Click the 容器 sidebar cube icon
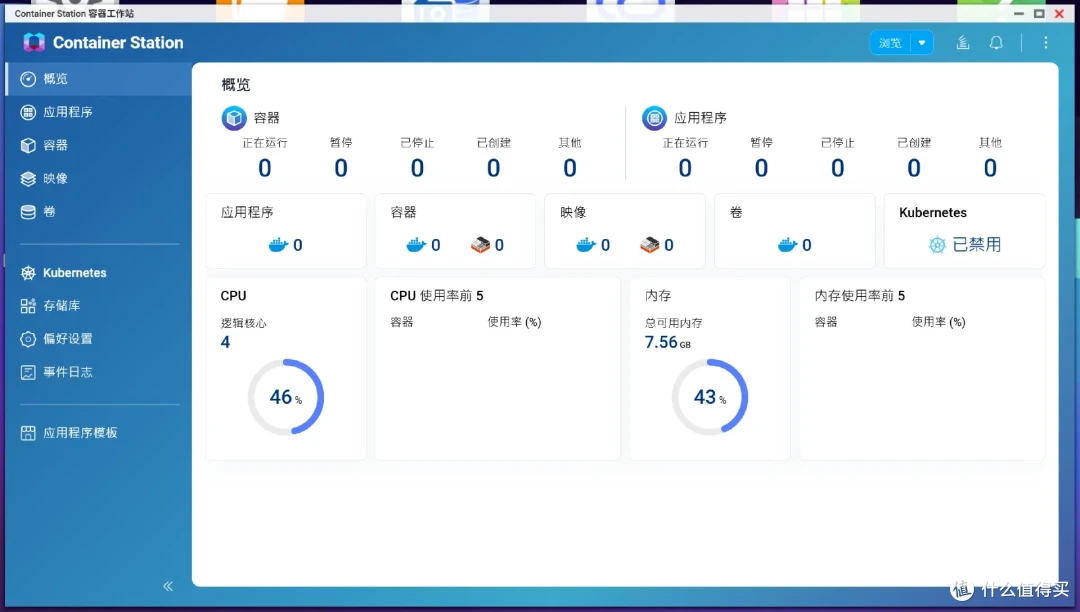Screen dimensions: 1080x612 28,145
